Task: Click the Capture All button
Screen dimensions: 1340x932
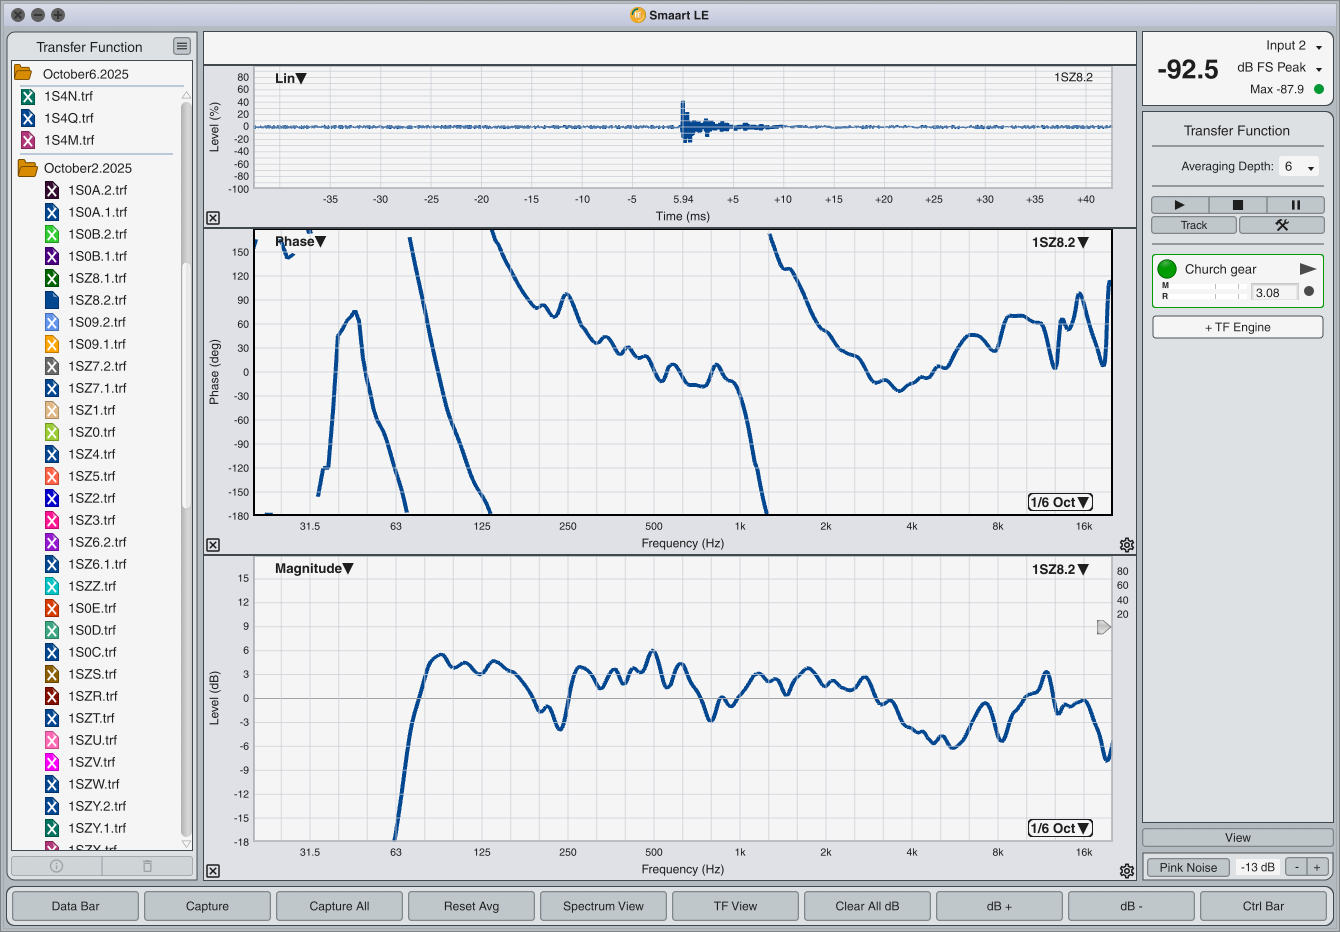Action: 339,906
